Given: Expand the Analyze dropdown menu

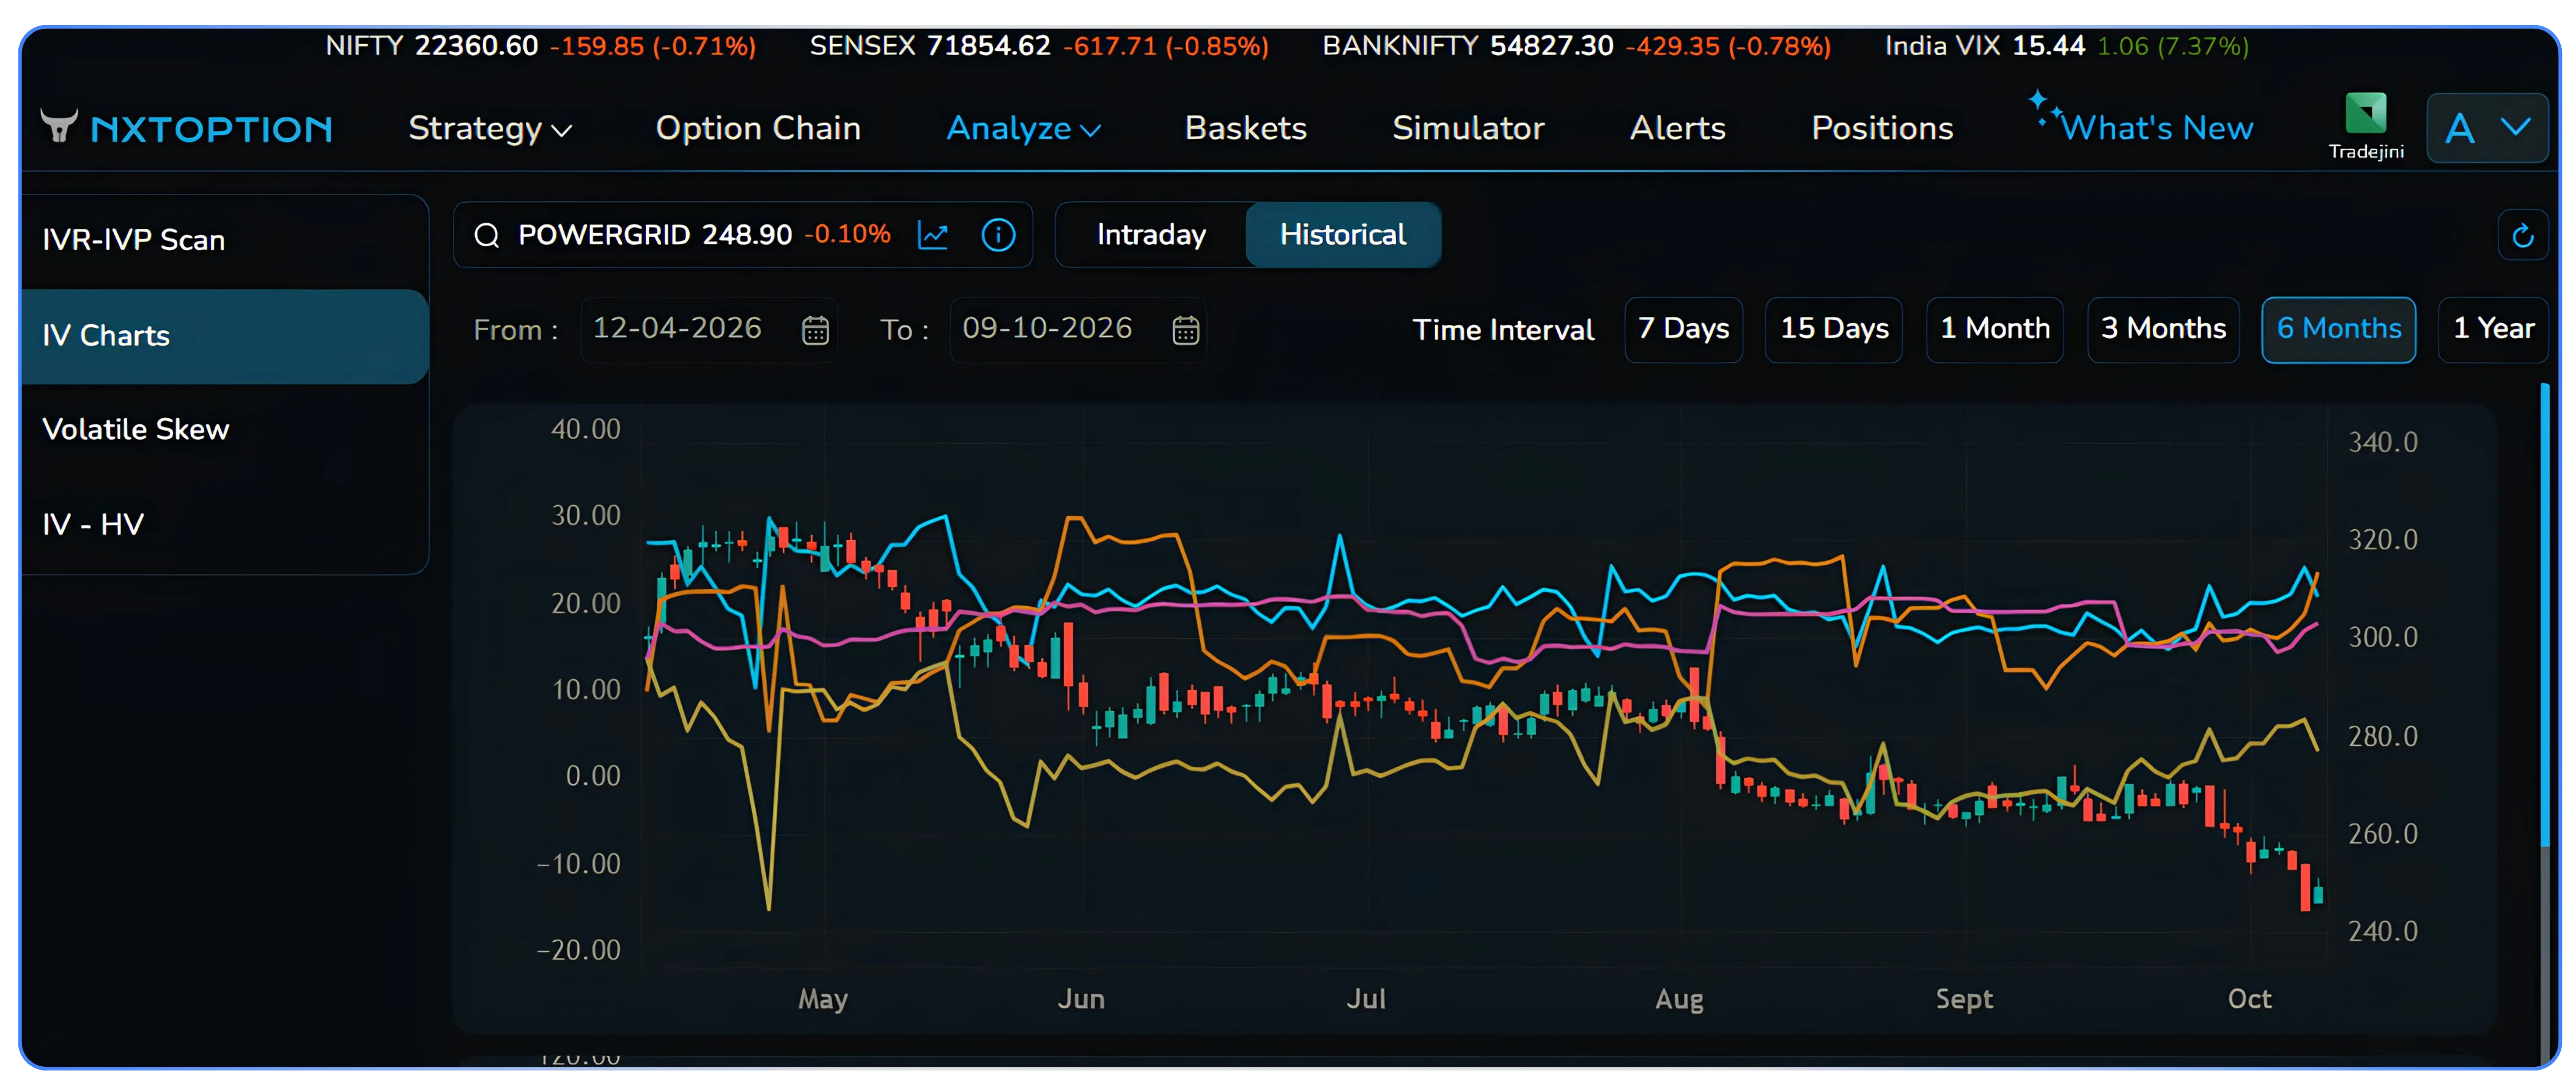Looking at the screenshot, I should 1024,128.
